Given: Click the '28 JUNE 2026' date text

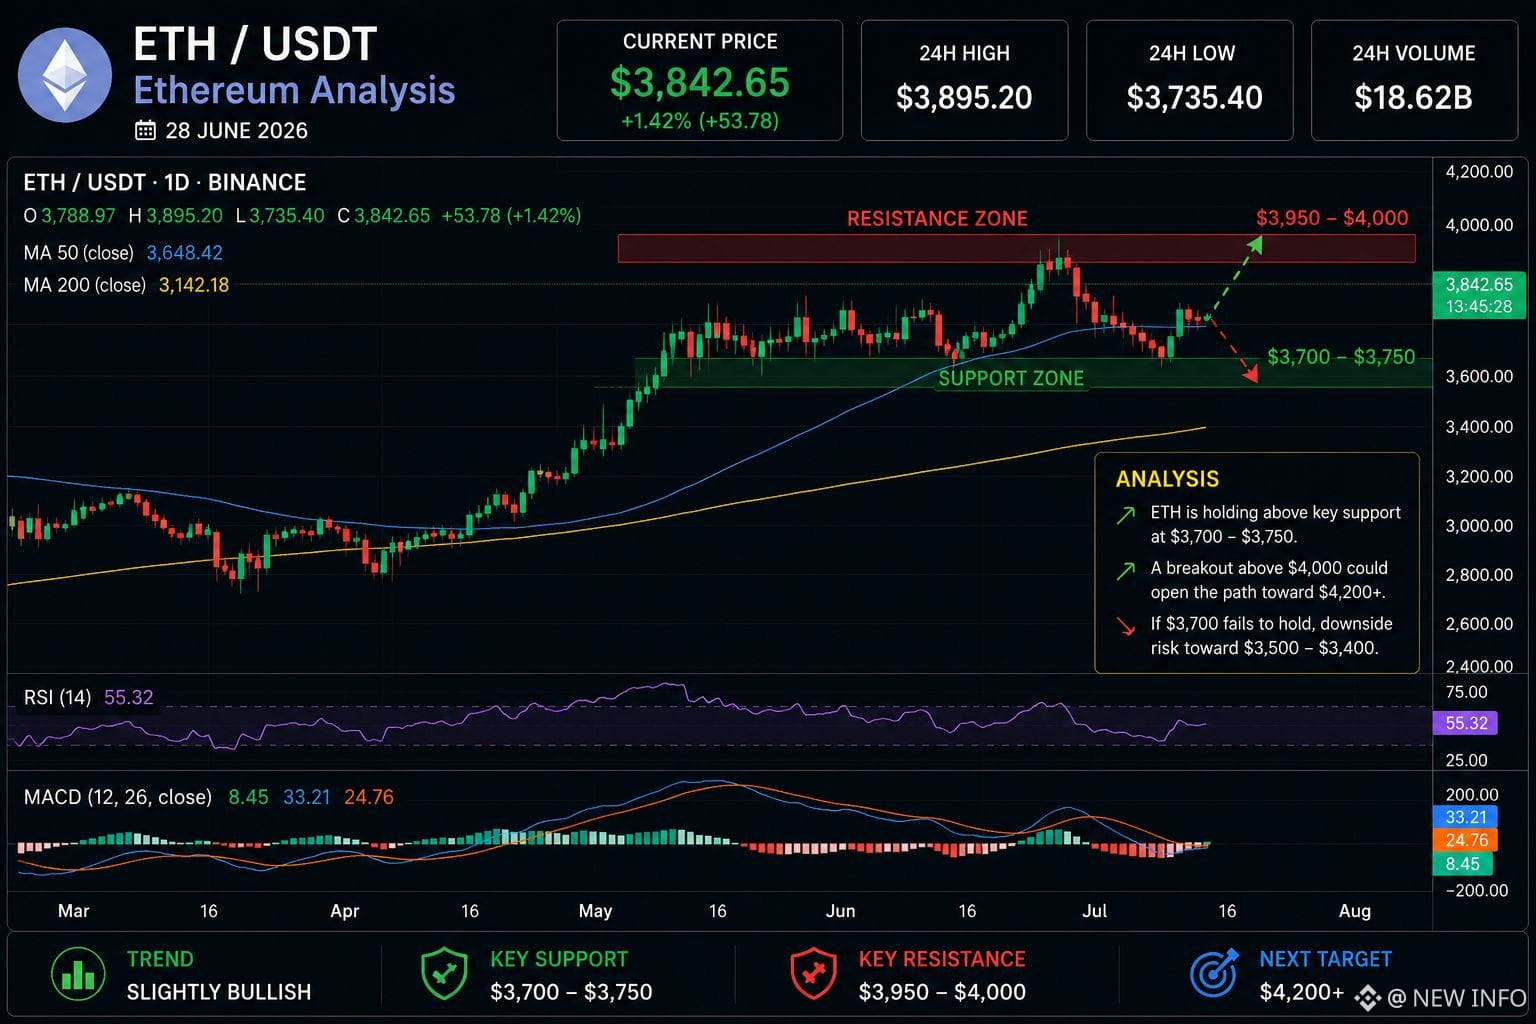Looking at the screenshot, I should point(237,130).
